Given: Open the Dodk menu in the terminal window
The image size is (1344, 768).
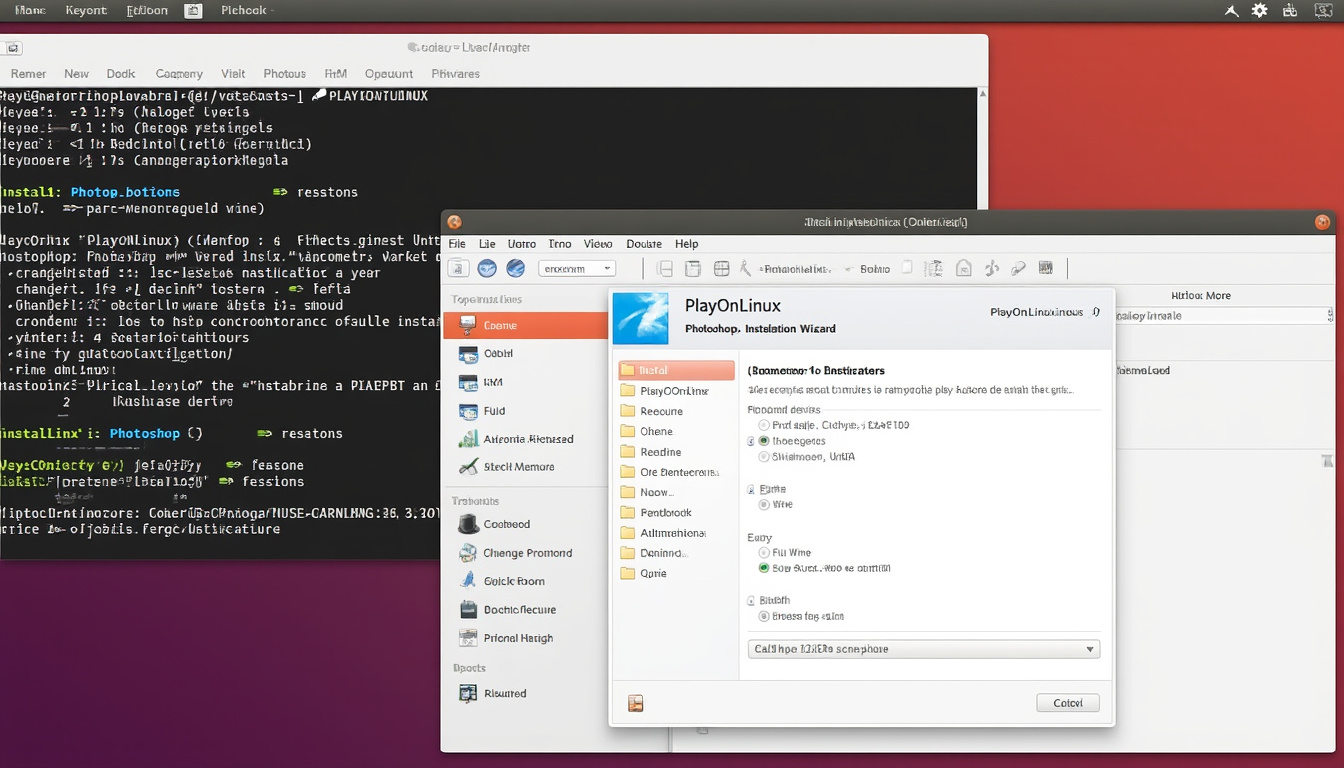Looking at the screenshot, I should (x=121, y=74).
